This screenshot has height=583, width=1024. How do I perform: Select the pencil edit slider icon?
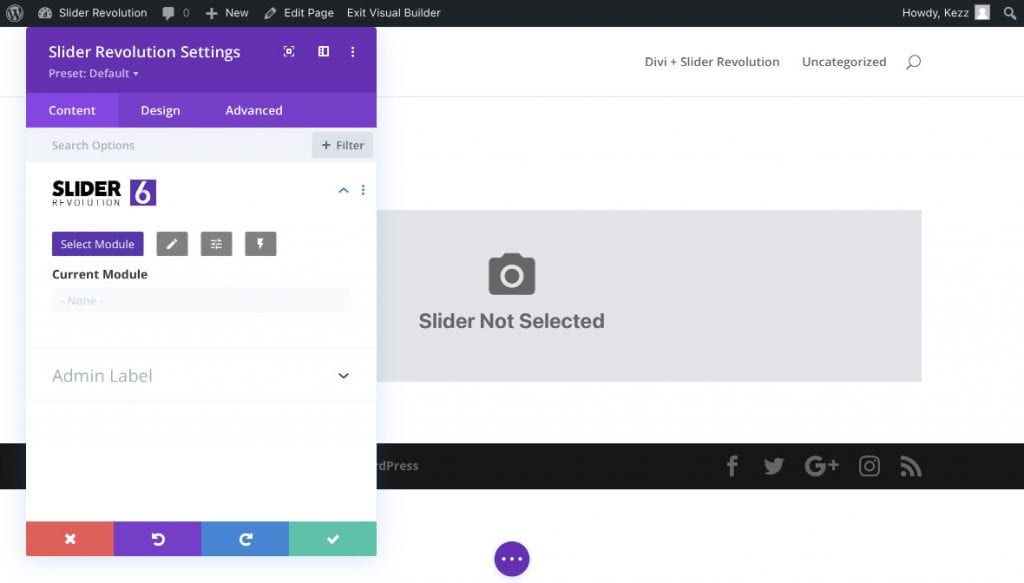(171, 243)
